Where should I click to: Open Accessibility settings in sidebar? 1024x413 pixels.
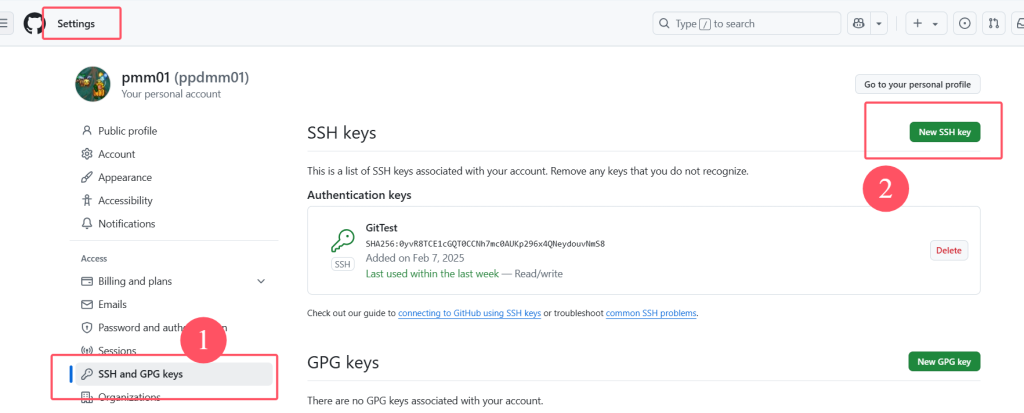click(125, 200)
